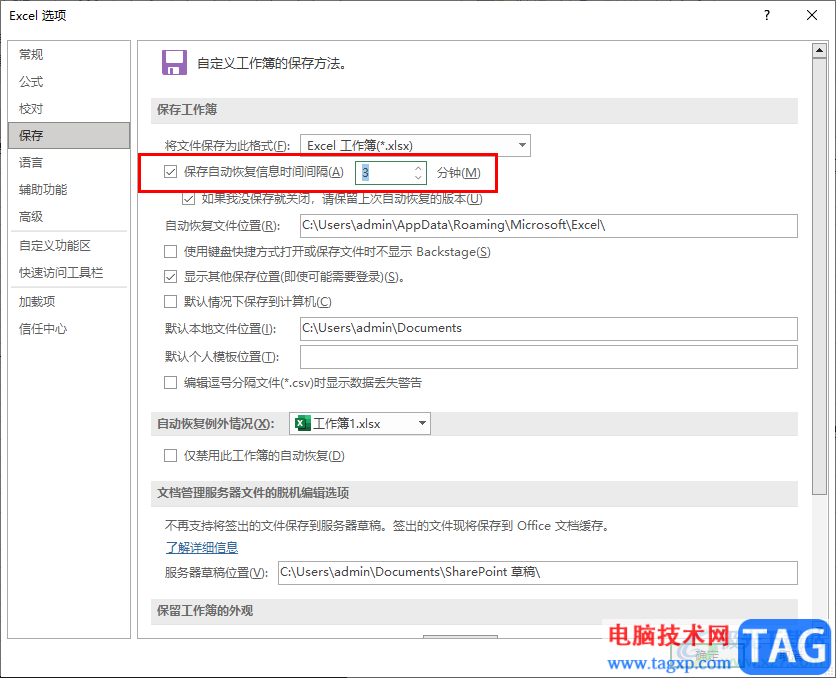Viewport: 836px width, 678px height.
Task: Click the purple floppy disk save icon
Action: pos(174,62)
